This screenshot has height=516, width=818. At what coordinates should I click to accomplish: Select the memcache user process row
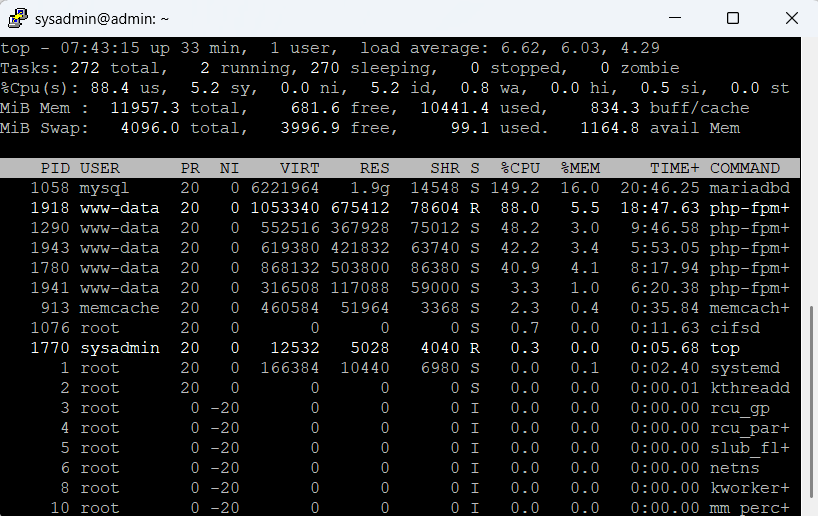pyautogui.click(x=400, y=308)
